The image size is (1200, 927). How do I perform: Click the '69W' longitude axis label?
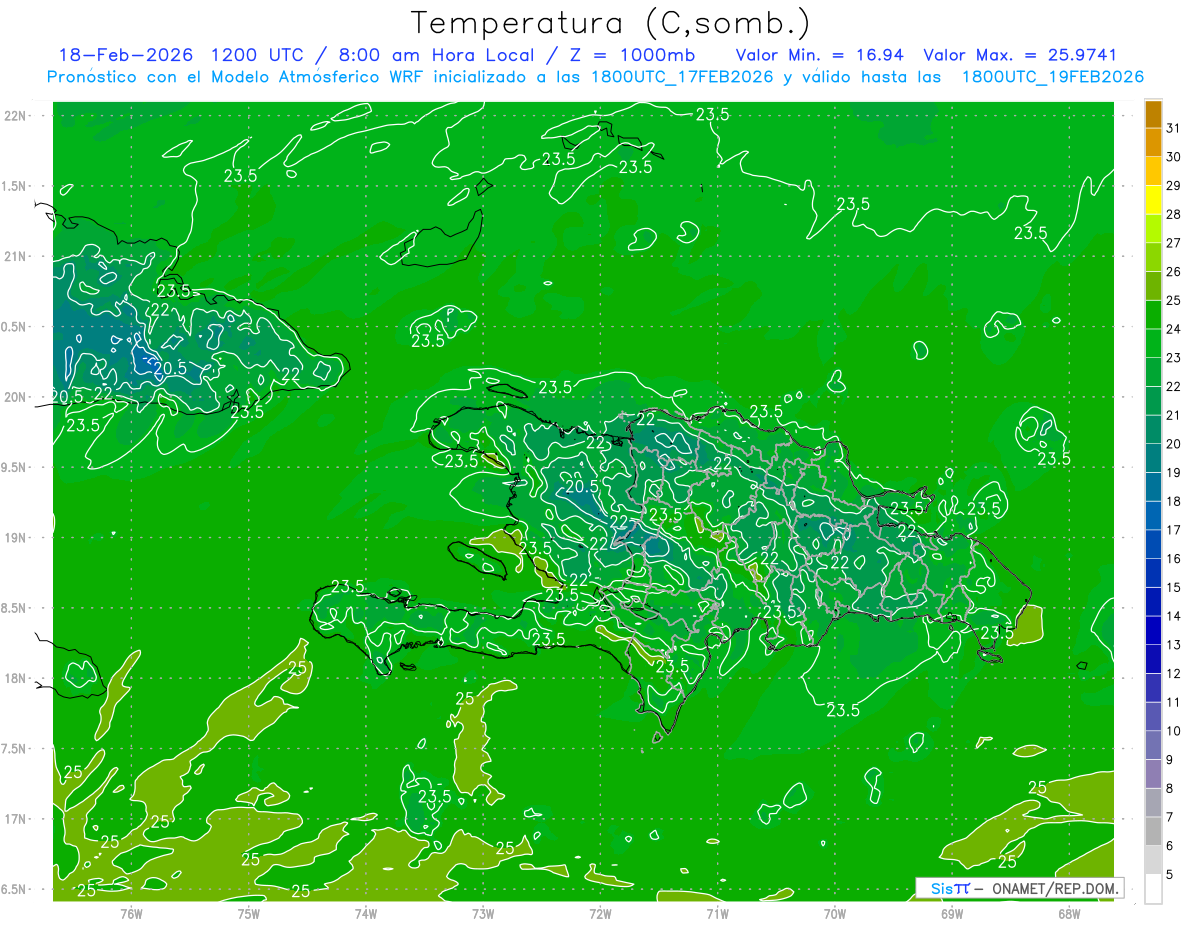[952, 913]
